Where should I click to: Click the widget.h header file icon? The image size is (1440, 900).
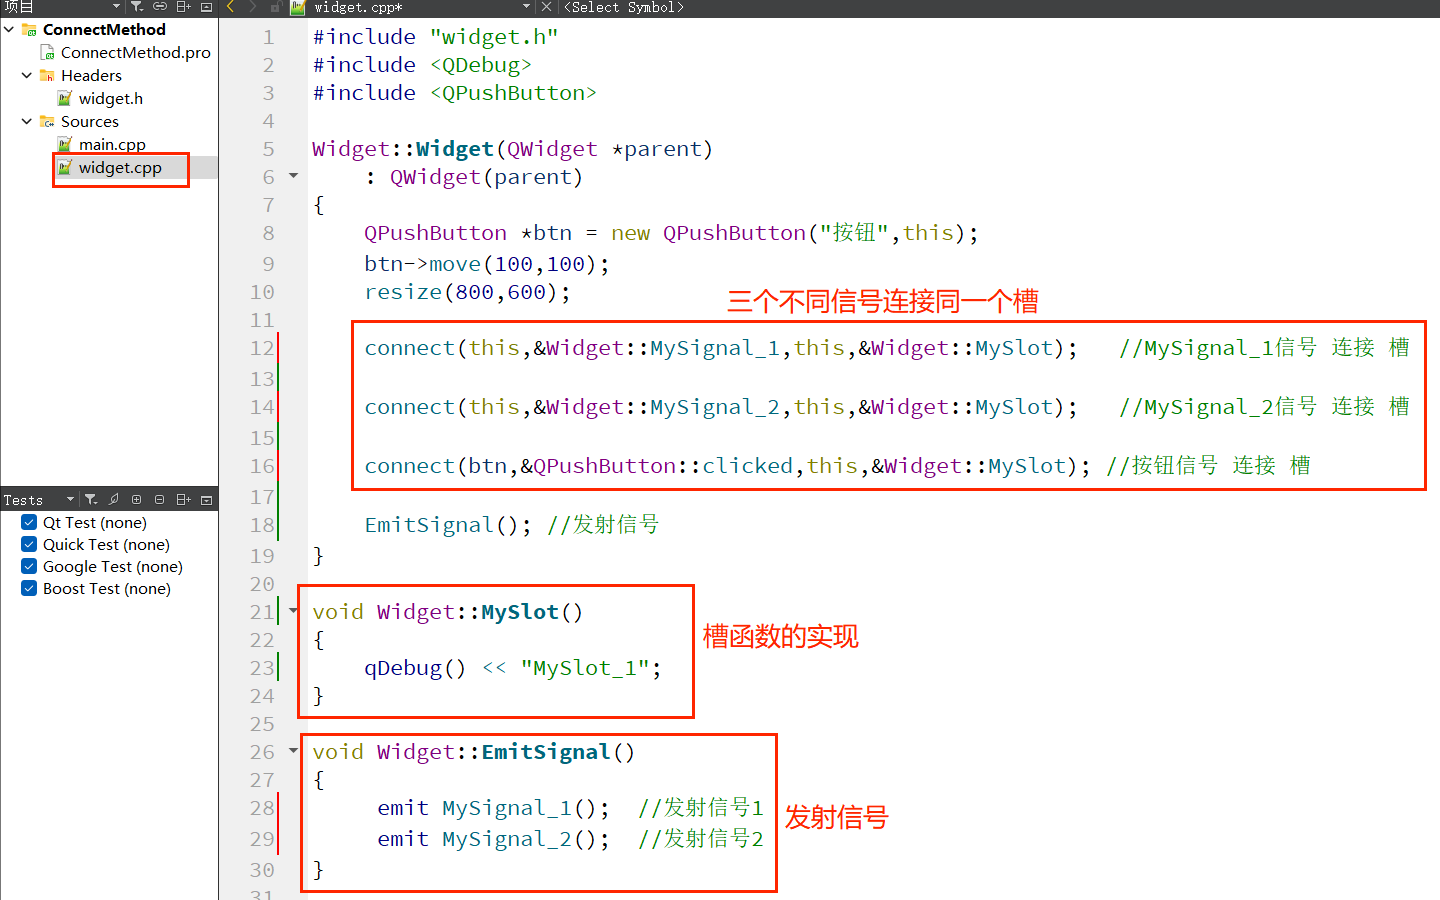[65, 98]
